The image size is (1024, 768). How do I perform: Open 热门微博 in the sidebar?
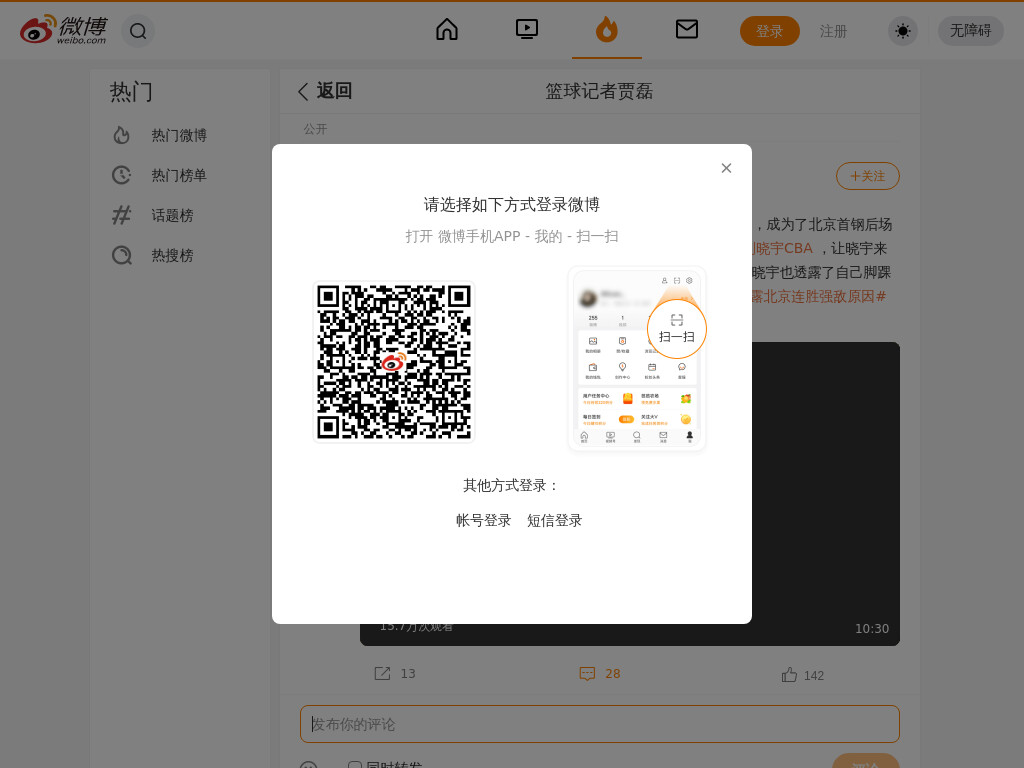click(x=179, y=135)
